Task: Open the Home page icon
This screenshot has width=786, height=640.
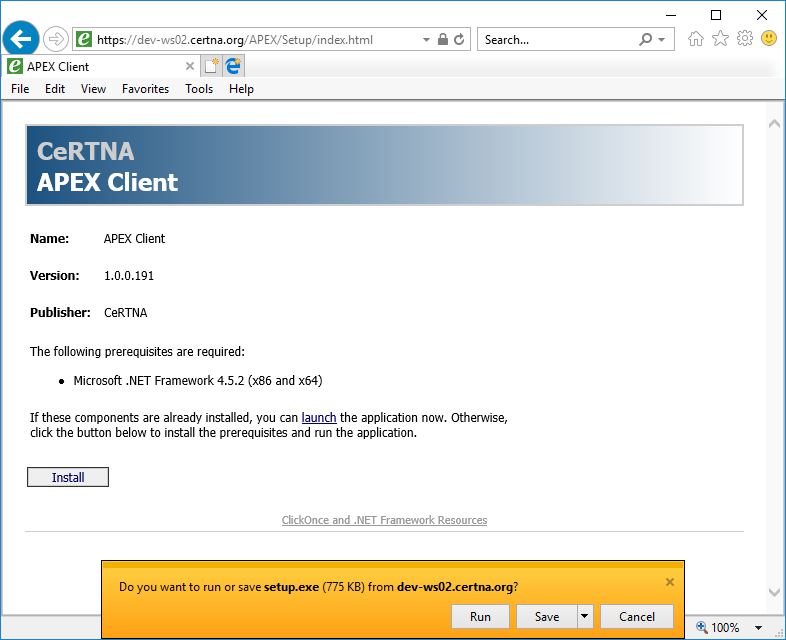Action: tap(696, 39)
